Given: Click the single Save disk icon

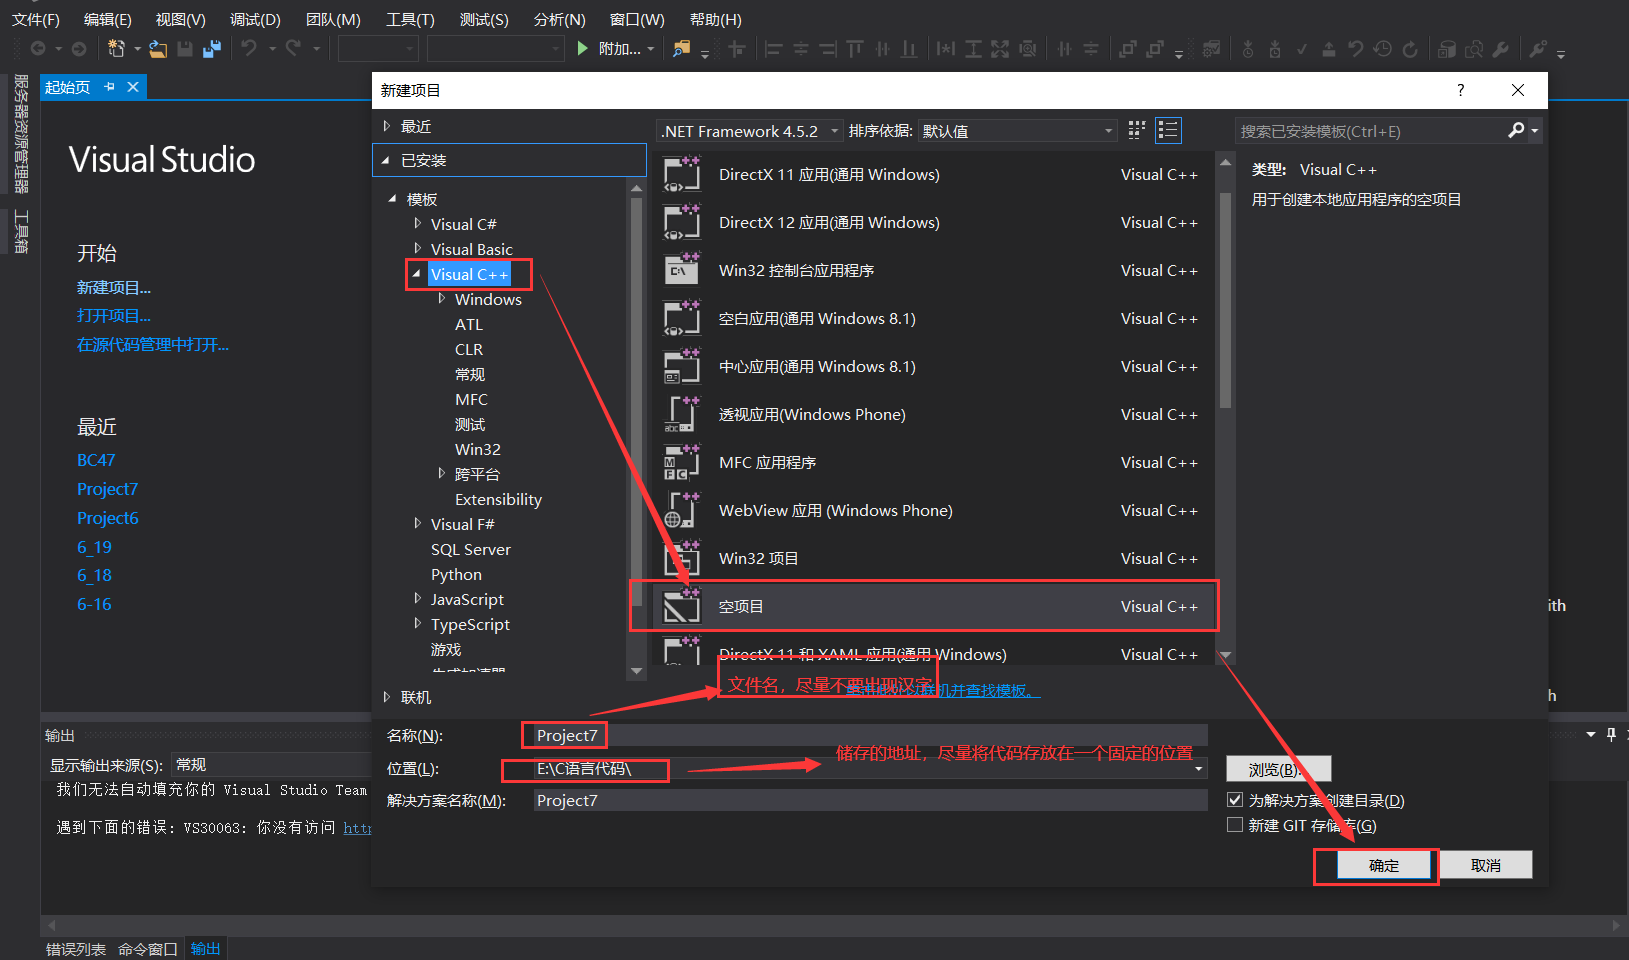Looking at the screenshot, I should 185,48.
